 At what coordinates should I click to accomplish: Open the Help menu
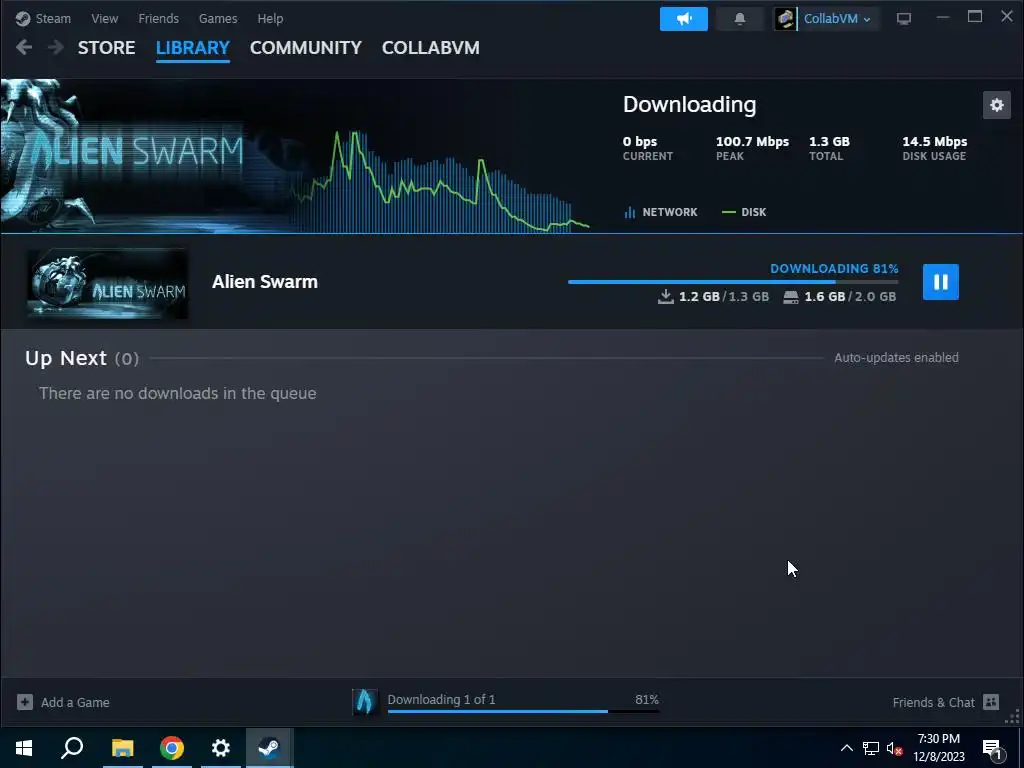270,18
